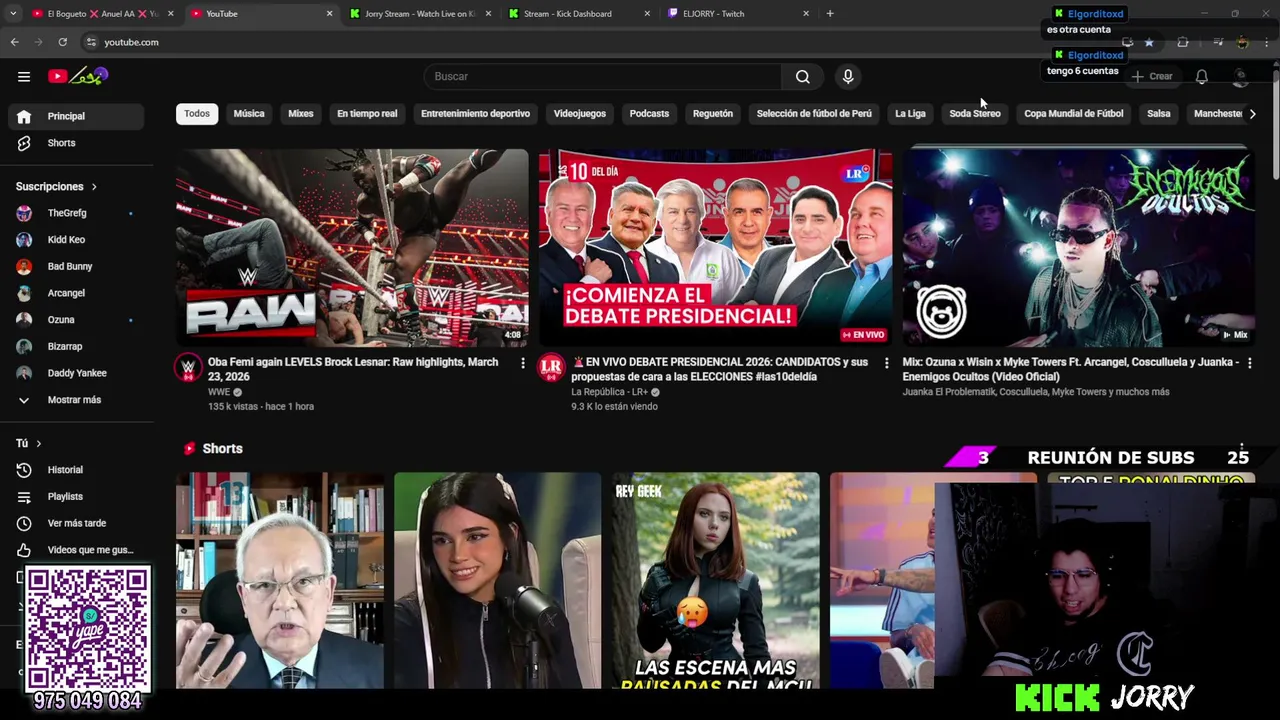Open a new browser tab
The height and width of the screenshot is (720, 1280).
pyautogui.click(x=830, y=14)
